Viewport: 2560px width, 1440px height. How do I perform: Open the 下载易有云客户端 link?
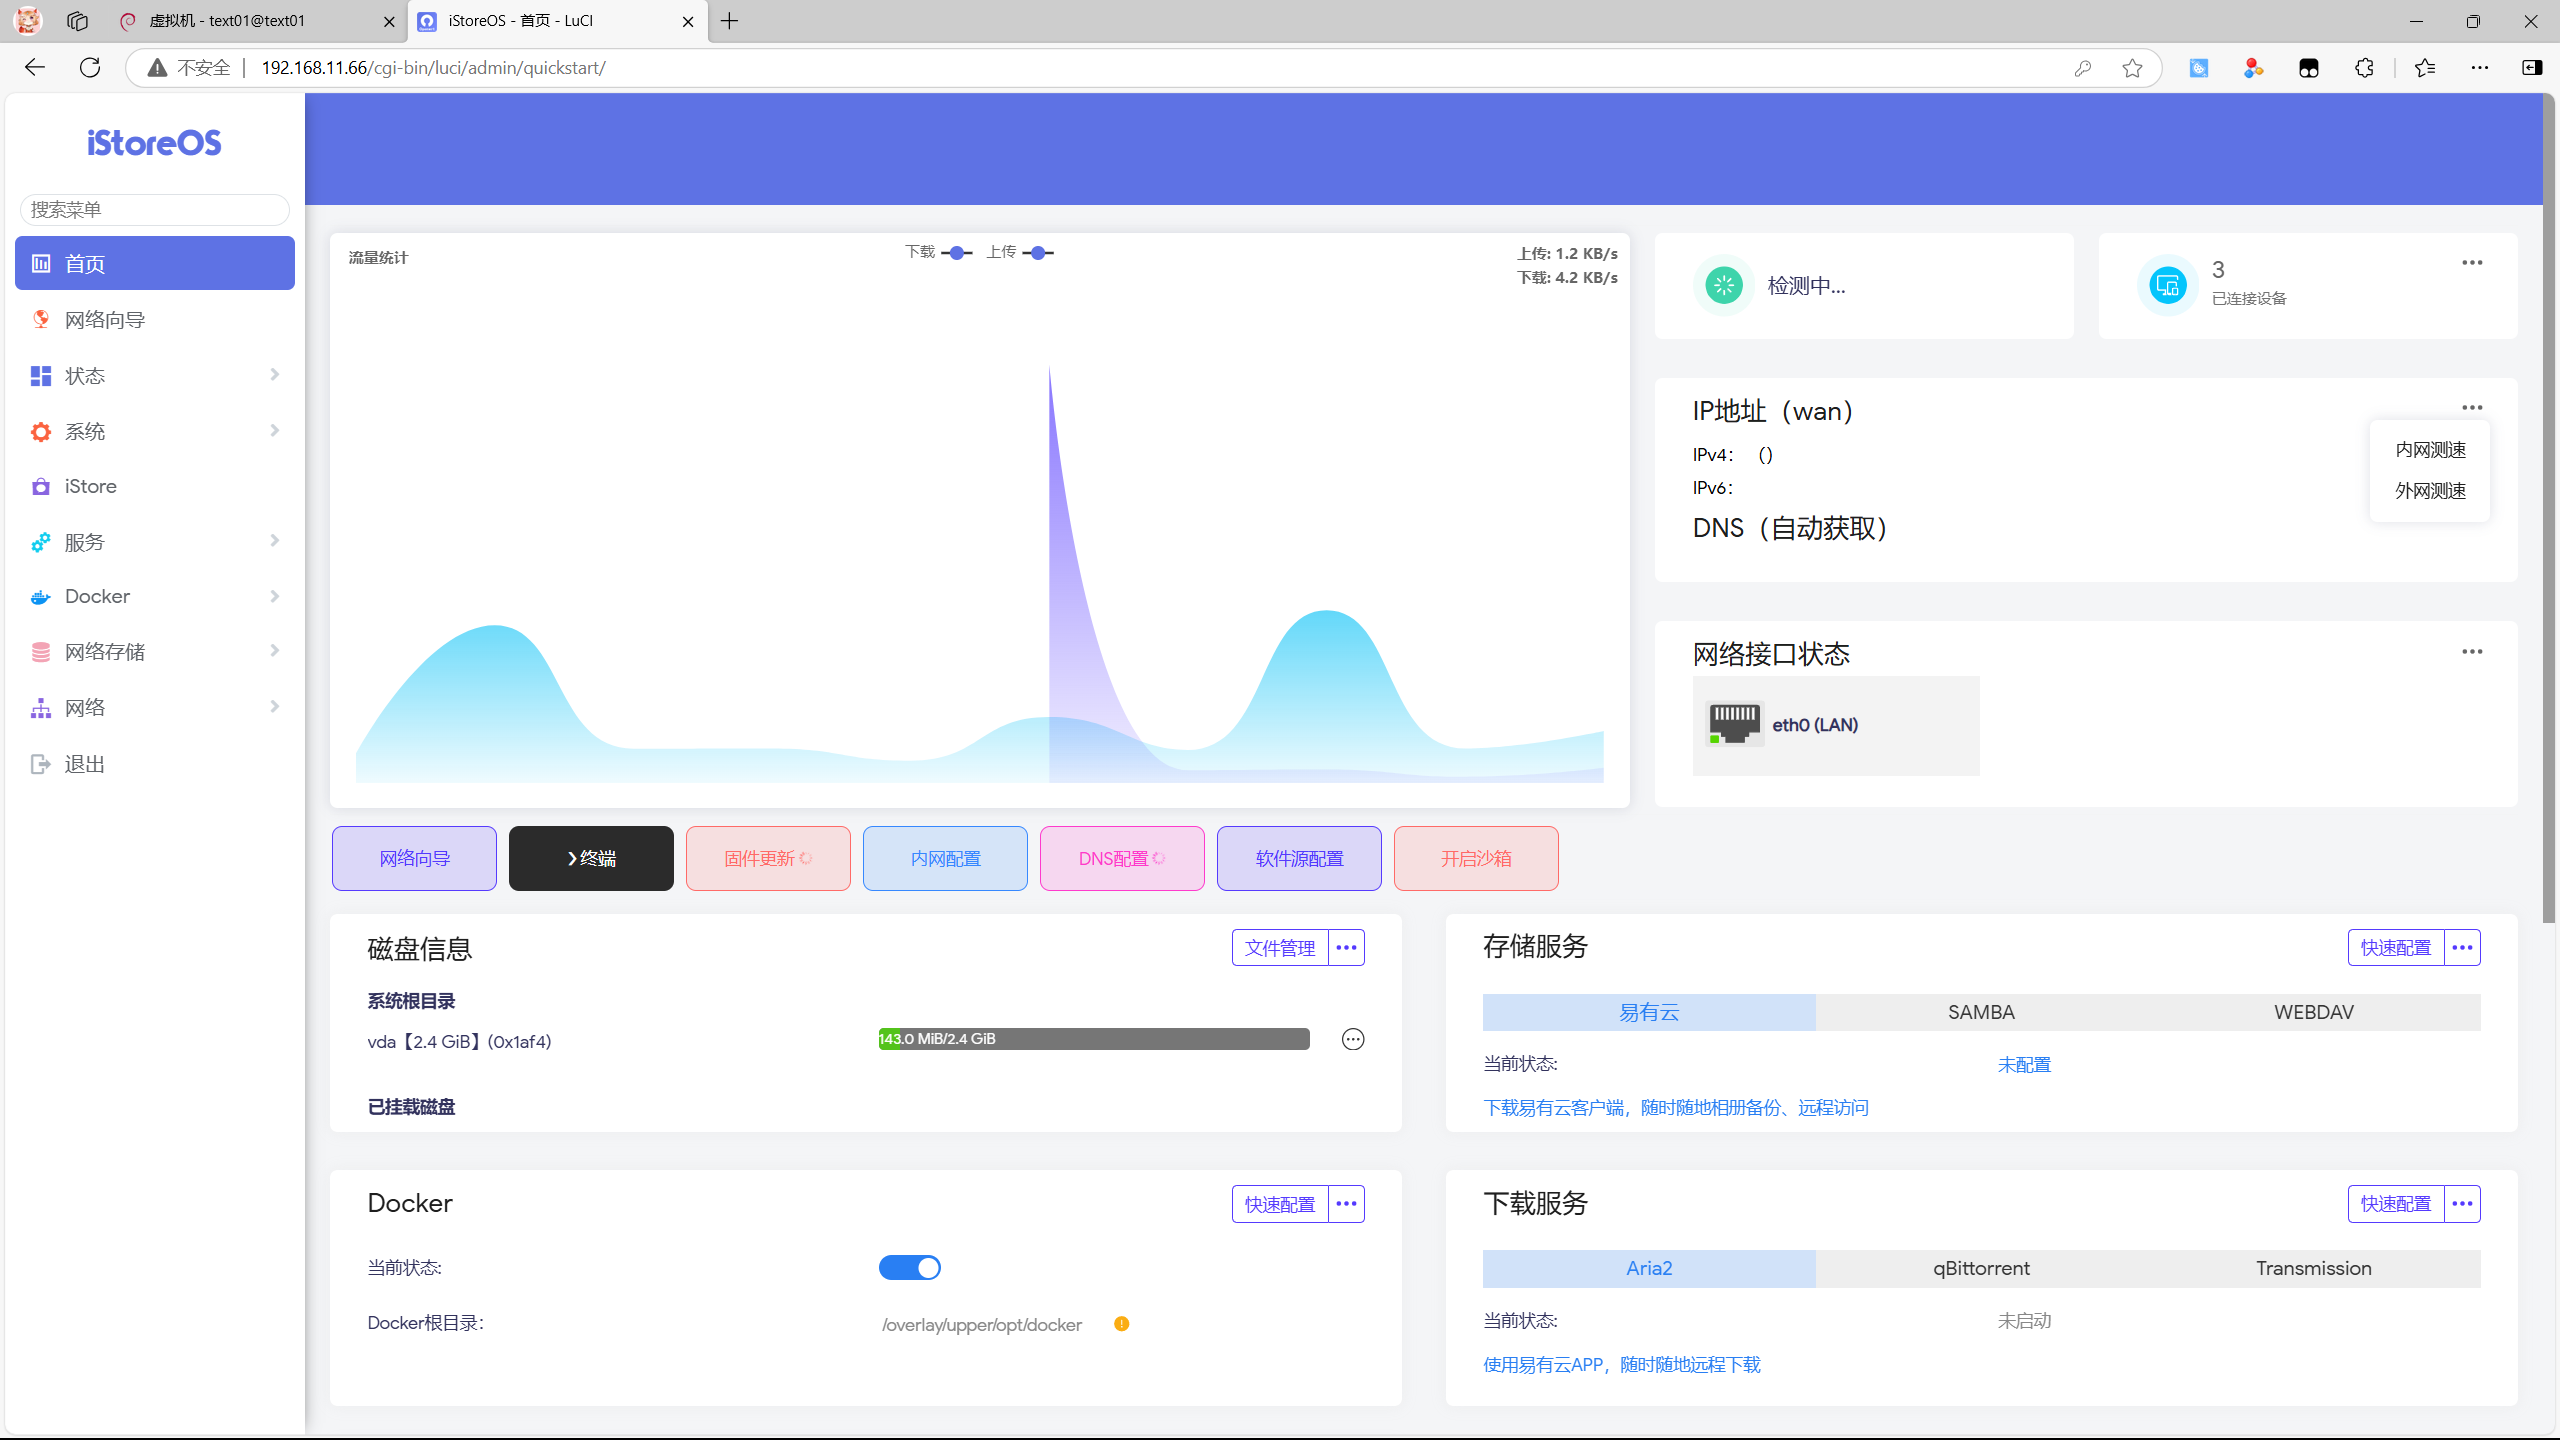click(x=1676, y=1107)
